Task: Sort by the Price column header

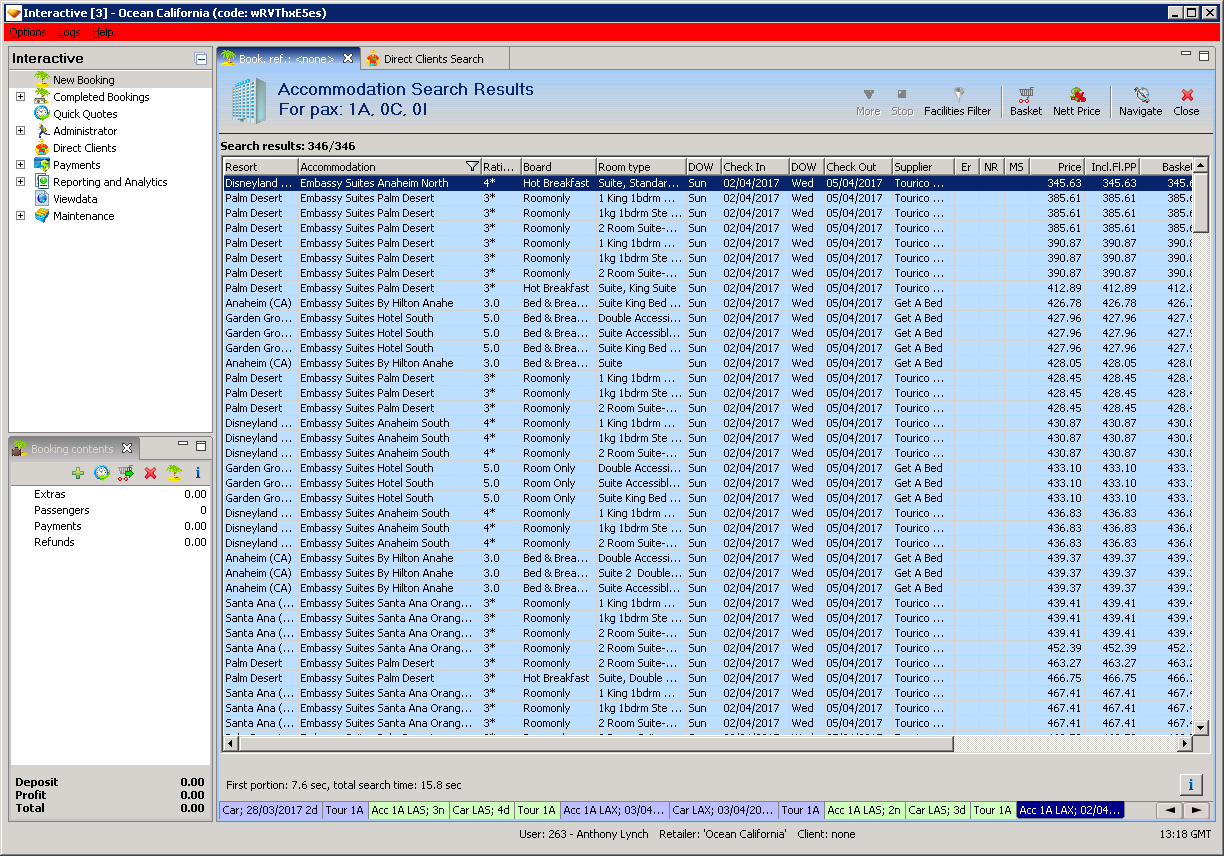Action: tap(1057, 167)
